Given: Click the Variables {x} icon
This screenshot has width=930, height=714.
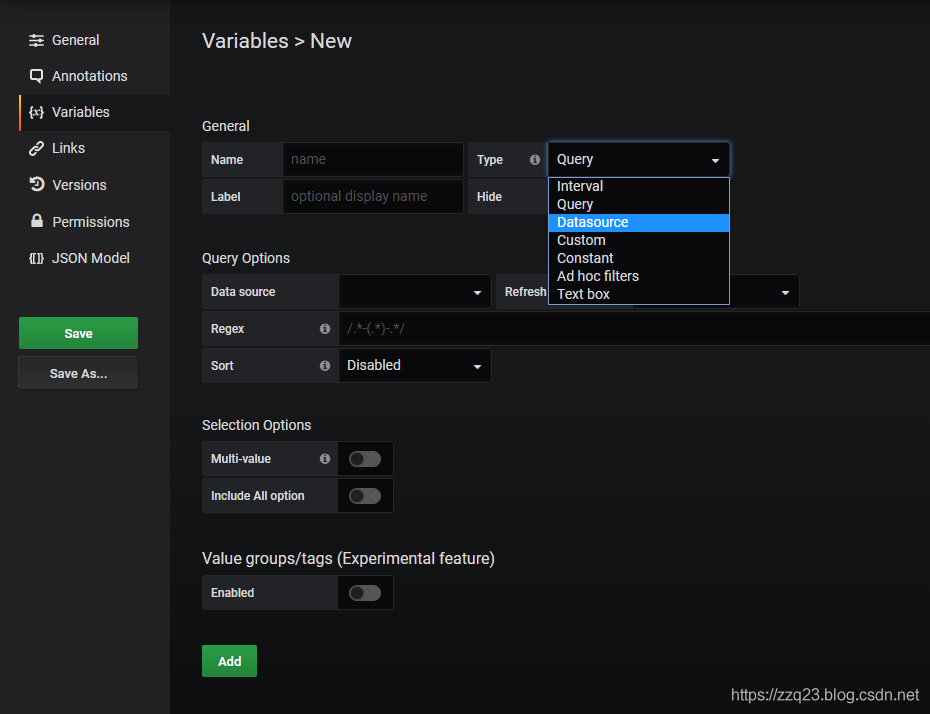Looking at the screenshot, I should [x=36, y=112].
